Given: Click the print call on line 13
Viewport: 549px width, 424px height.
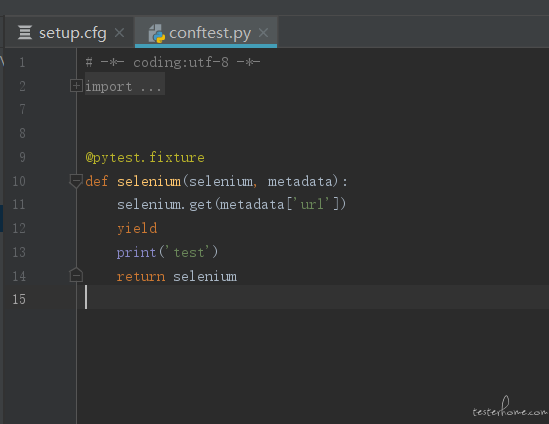Looking at the screenshot, I should [167, 252].
